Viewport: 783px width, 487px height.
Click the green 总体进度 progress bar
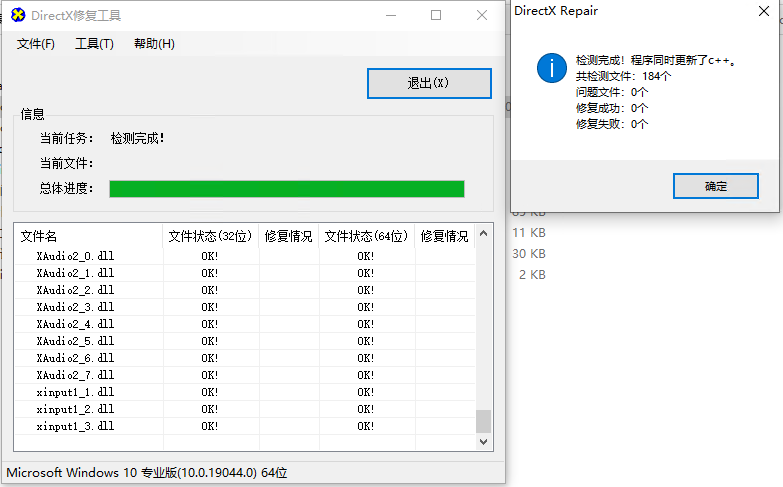pyautogui.click(x=287, y=189)
